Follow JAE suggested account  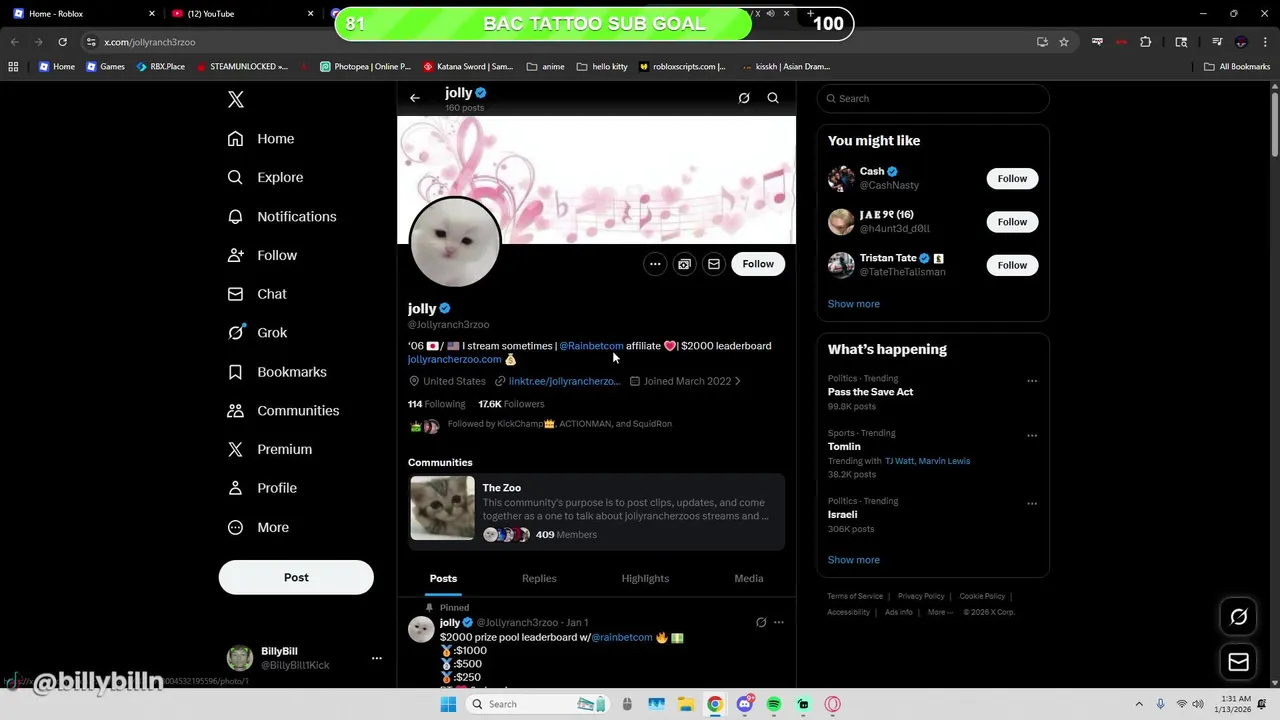coord(1012,222)
